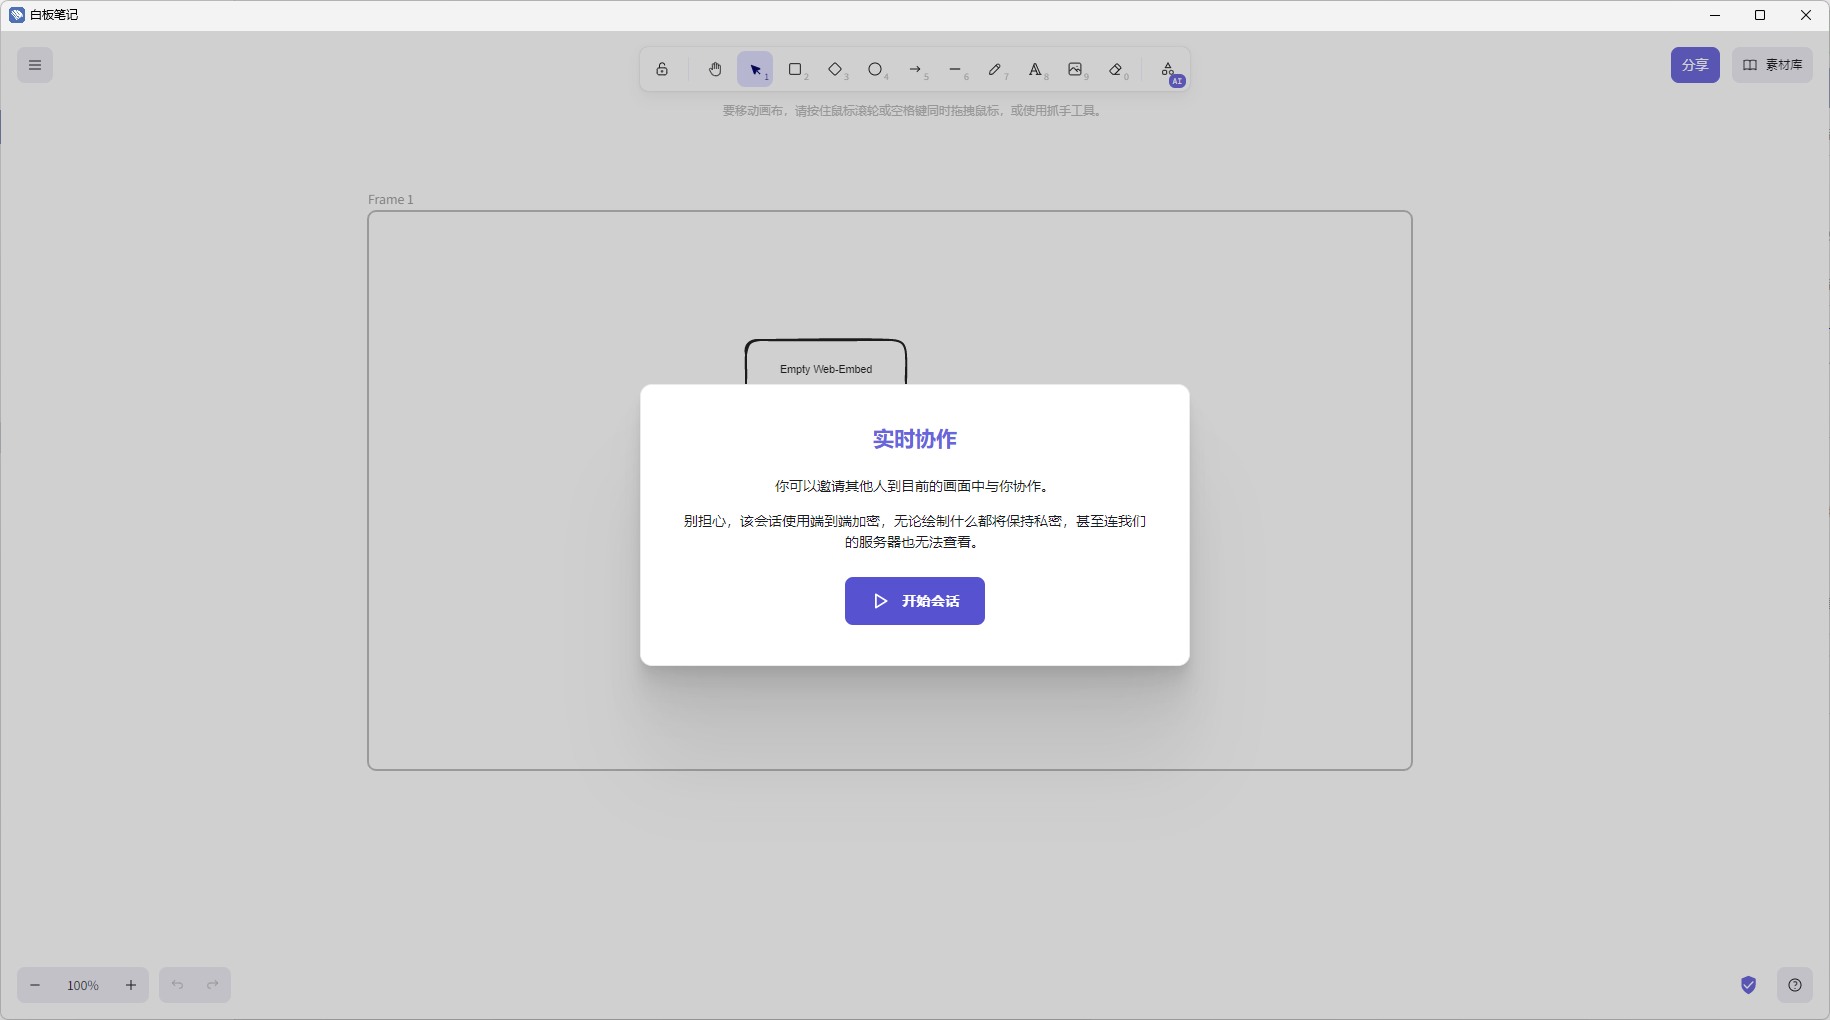The image size is (1830, 1020).
Task: Reset zoom by clicking 100%
Action: [x=83, y=985]
